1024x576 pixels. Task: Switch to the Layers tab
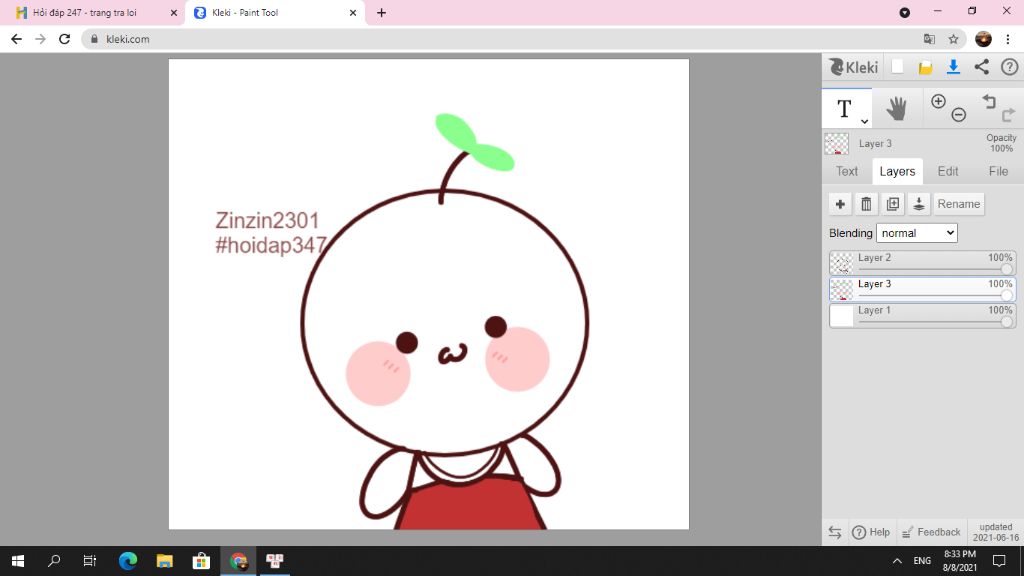(897, 171)
